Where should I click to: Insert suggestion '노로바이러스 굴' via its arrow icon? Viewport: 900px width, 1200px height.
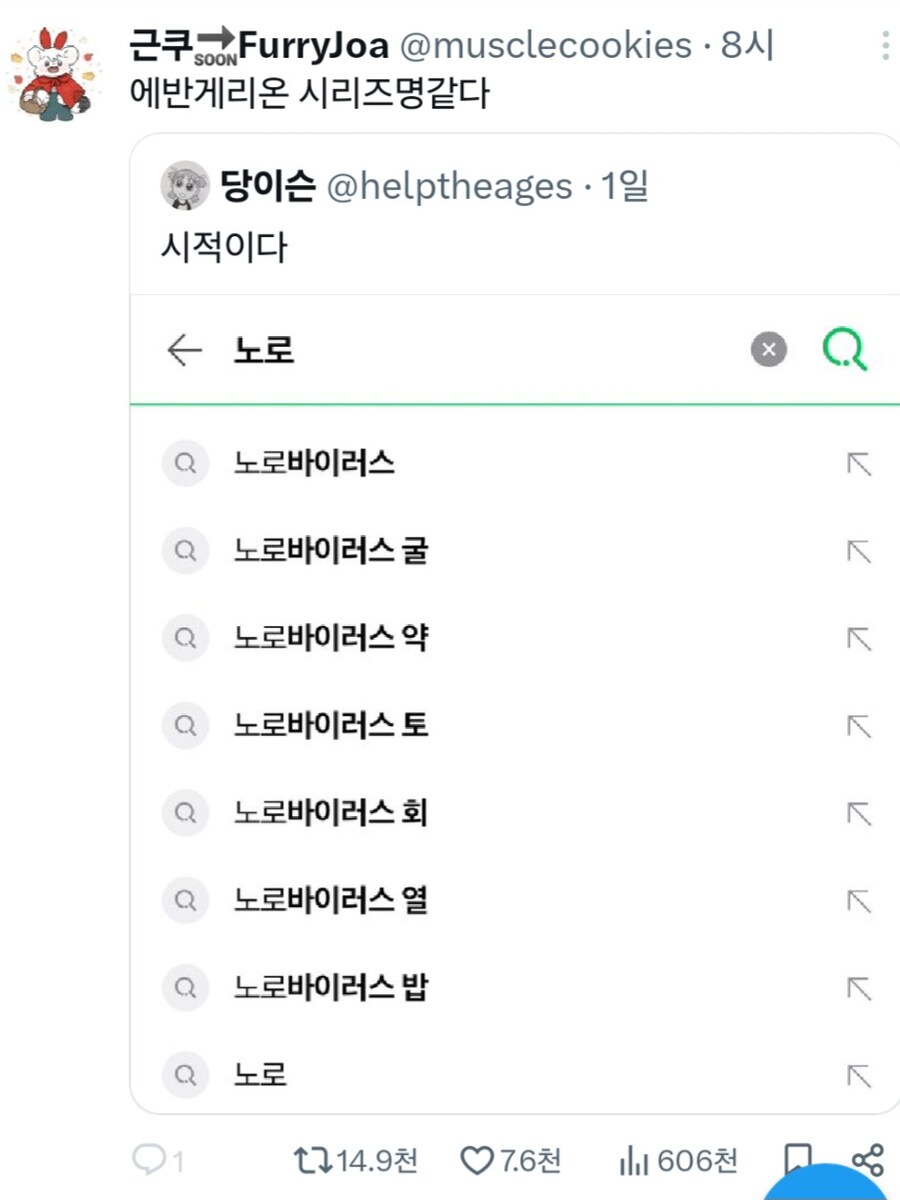[858, 550]
